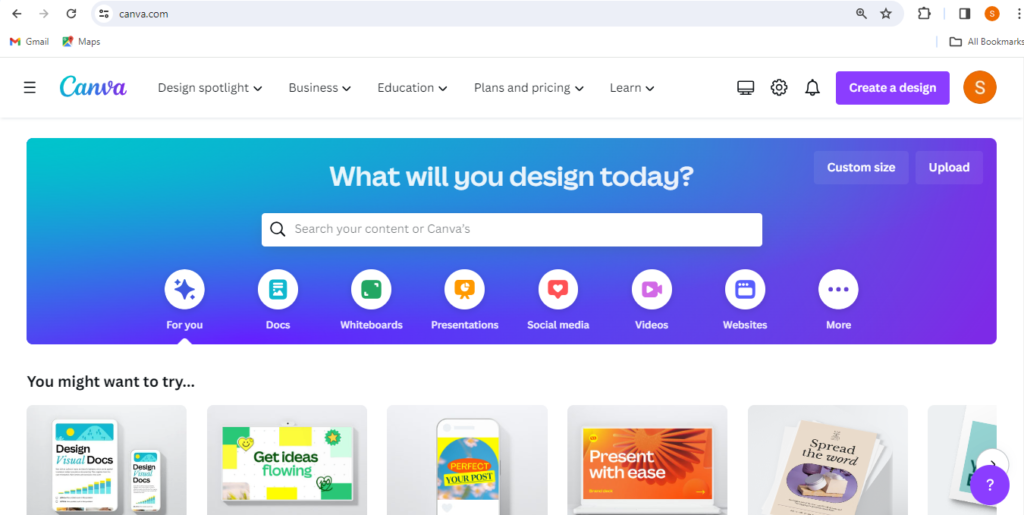Click the notifications bell icon
Image resolution: width=1024 pixels, height=515 pixels.
[812, 87]
